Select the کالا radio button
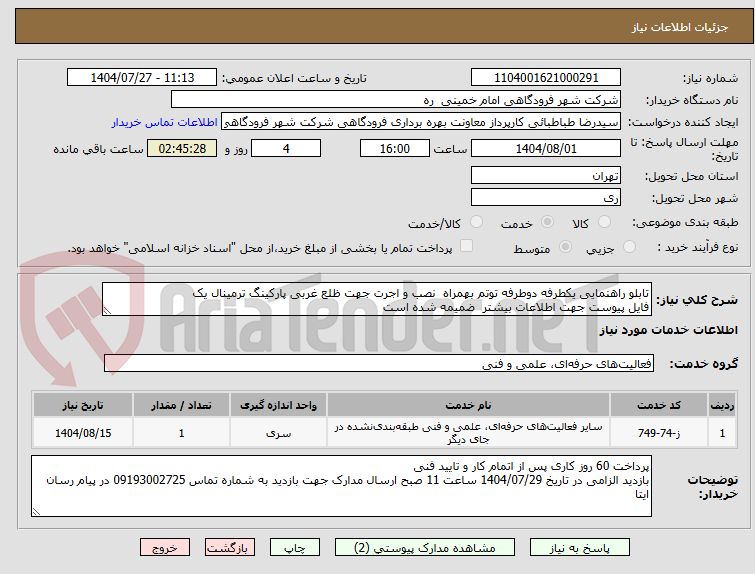 pyautogui.click(x=604, y=222)
